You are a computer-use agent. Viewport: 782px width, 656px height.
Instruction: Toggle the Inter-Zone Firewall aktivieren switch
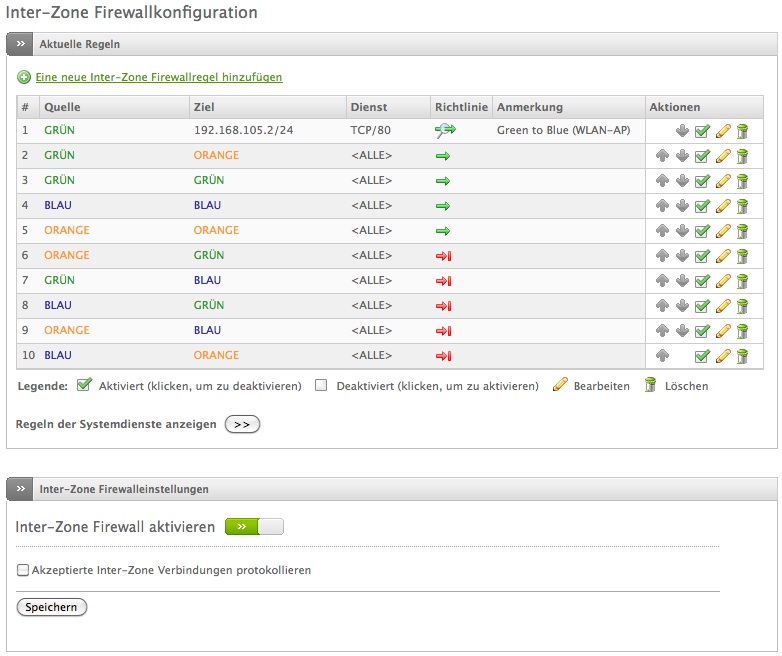(x=254, y=527)
